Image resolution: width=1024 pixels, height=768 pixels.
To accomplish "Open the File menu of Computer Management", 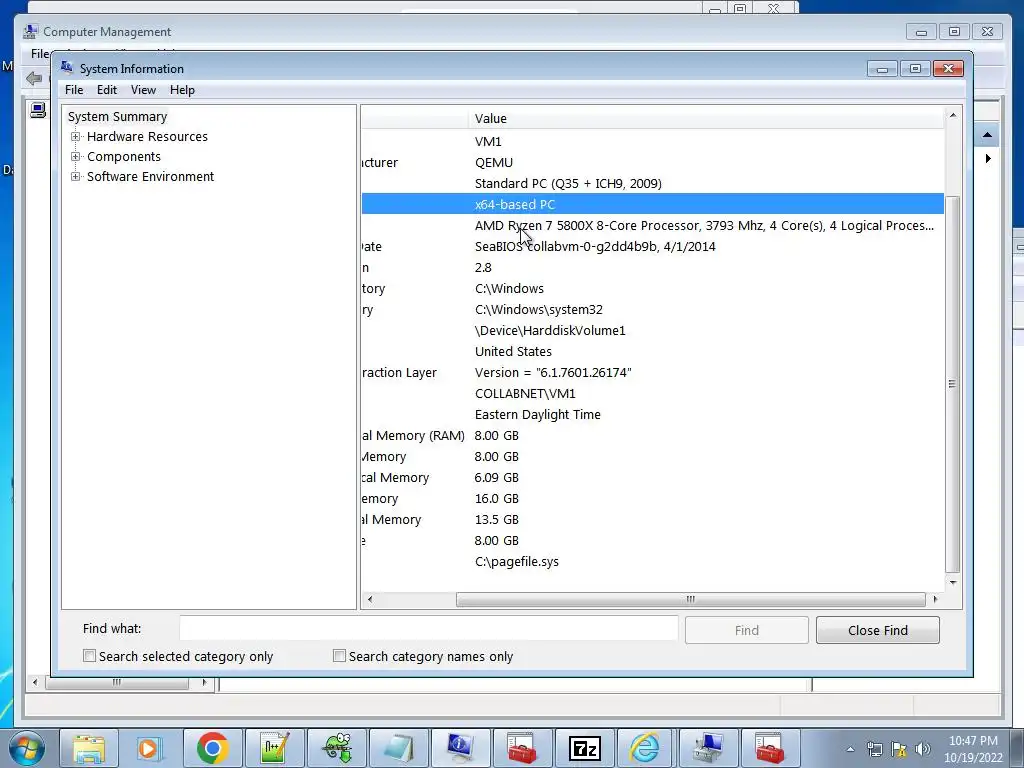I will (x=39, y=54).
